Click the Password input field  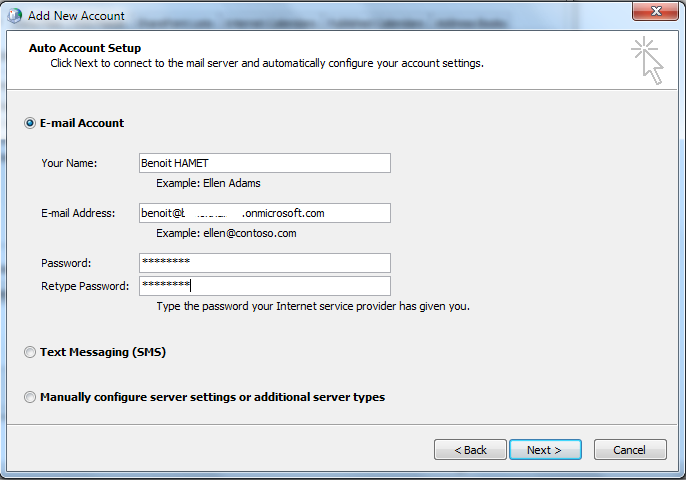point(264,263)
